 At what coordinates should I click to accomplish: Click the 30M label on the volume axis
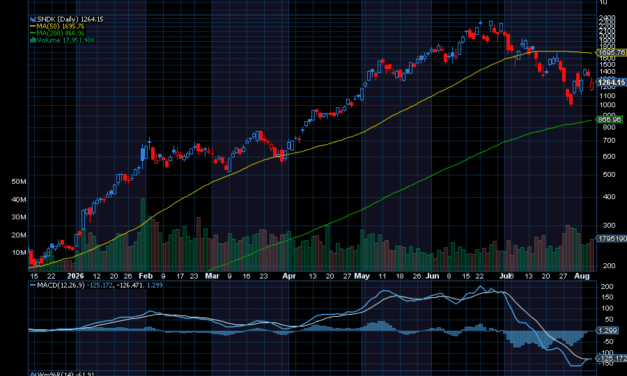[19, 217]
